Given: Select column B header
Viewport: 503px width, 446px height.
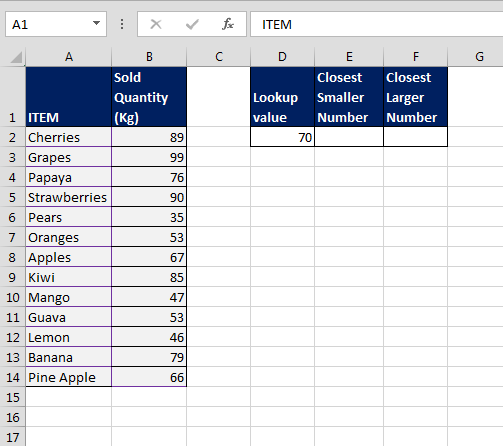Looking at the screenshot, I should coord(149,57).
